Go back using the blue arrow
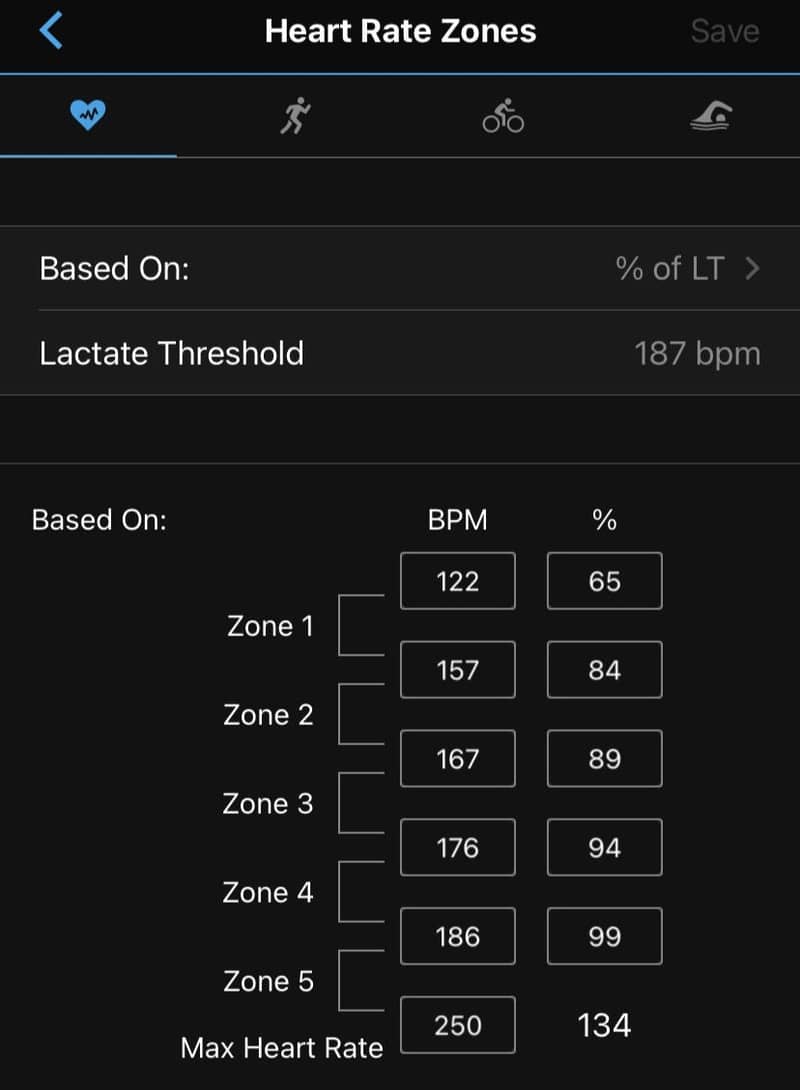The image size is (800, 1090). pyautogui.click(x=51, y=31)
